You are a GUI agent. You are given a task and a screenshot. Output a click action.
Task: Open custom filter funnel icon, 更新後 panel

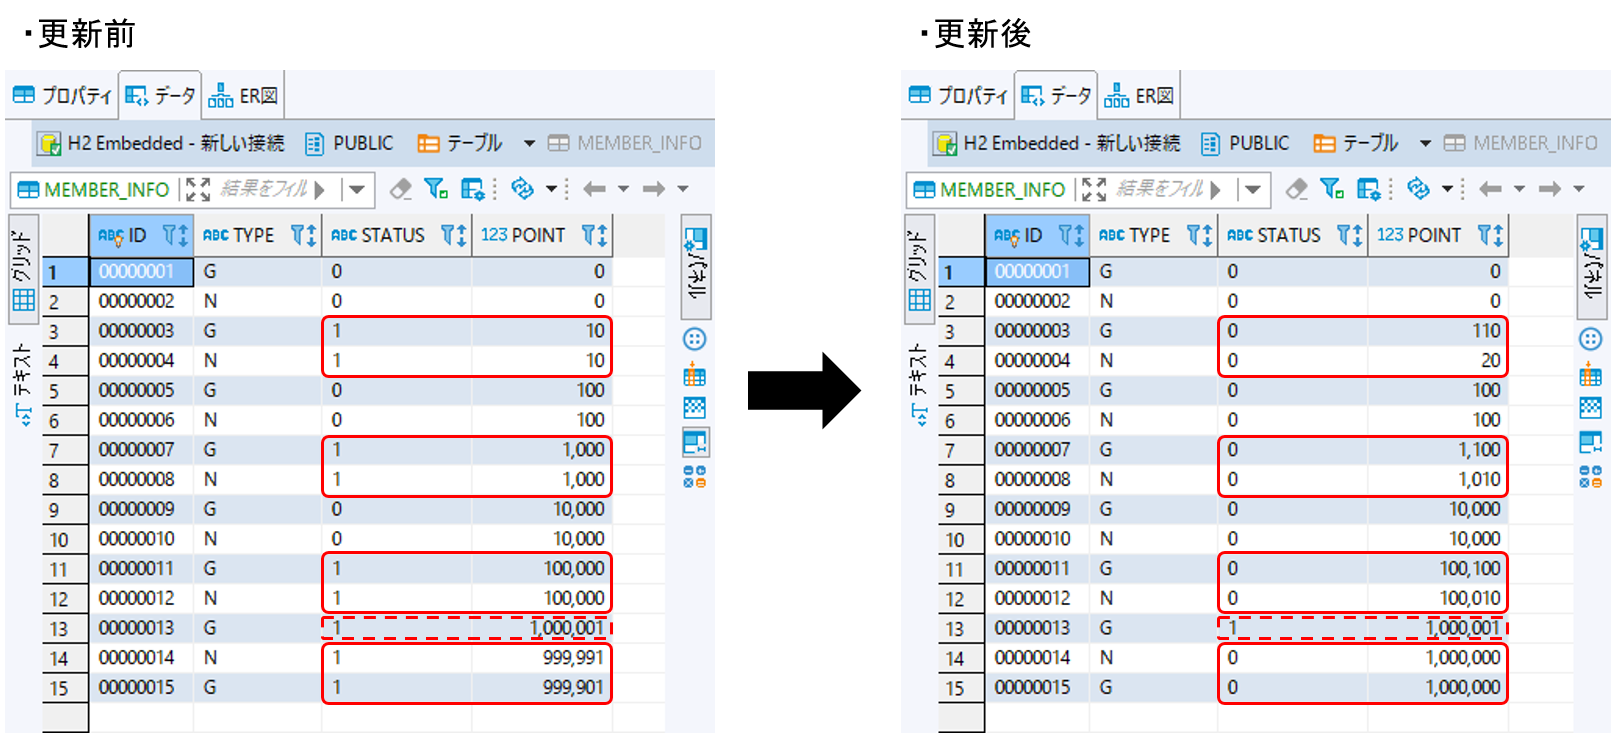(x=1332, y=189)
